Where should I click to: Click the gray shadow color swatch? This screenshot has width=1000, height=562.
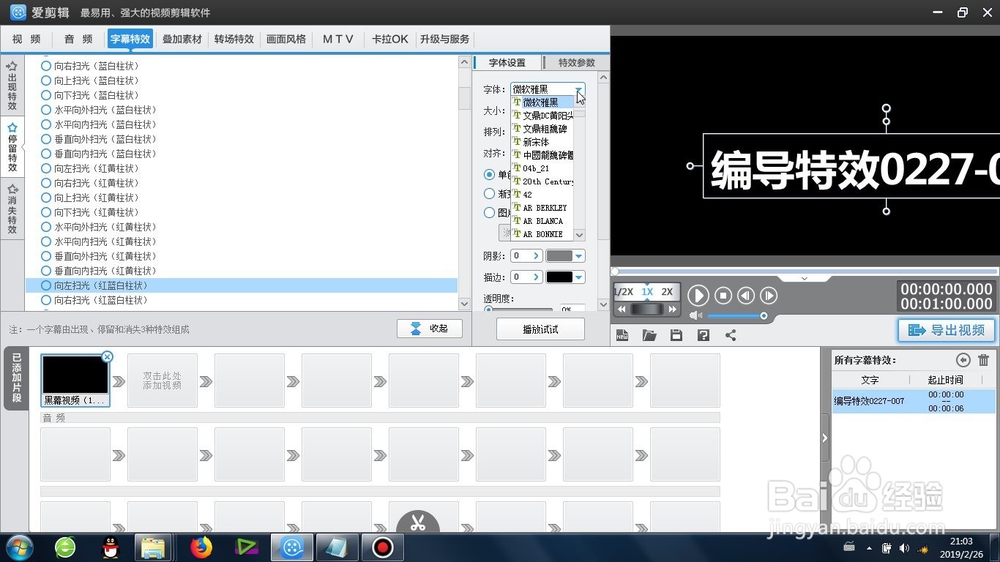tap(559, 256)
